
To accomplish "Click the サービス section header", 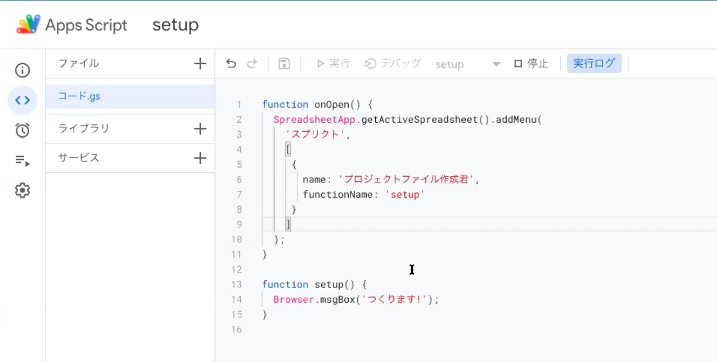I will [x=78, y=158].
